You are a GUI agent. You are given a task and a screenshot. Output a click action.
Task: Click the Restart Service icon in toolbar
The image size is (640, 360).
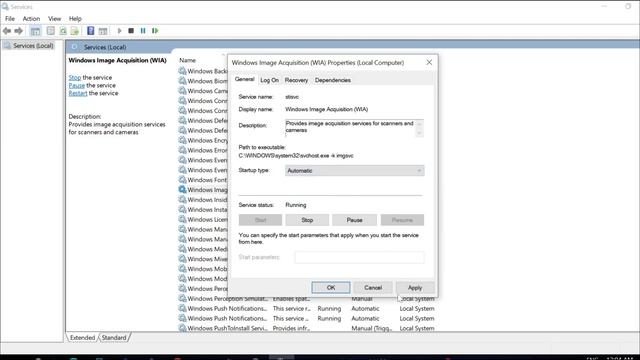click(155, 31)
